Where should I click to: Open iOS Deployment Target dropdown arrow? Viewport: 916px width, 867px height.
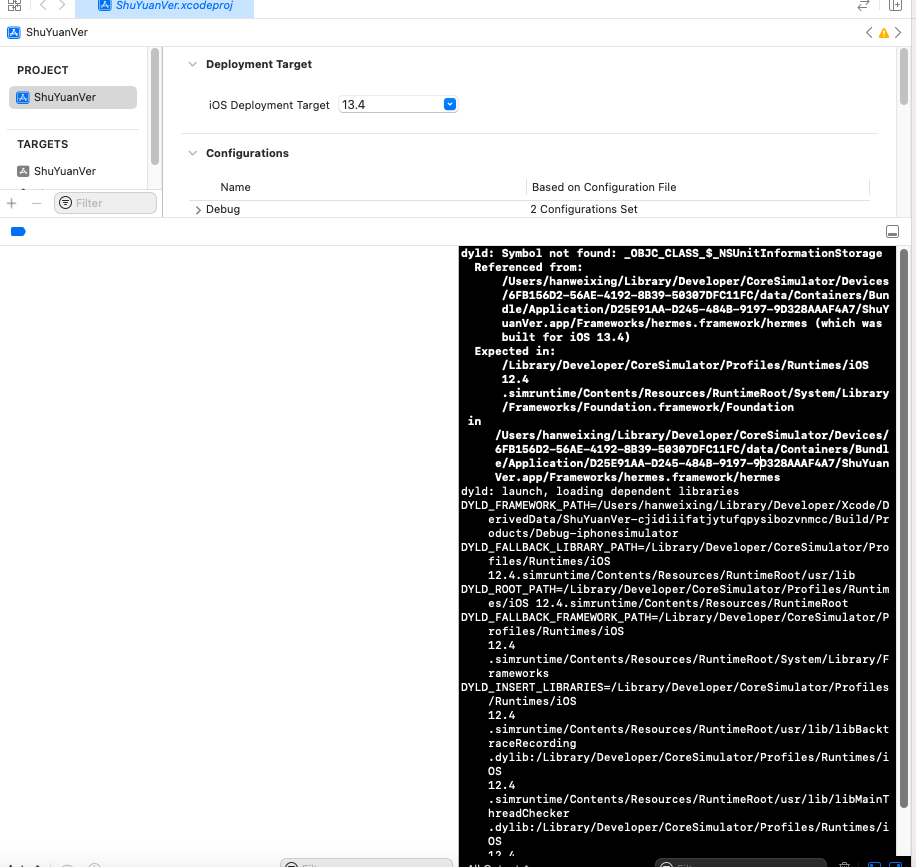[x=449, y=105]
